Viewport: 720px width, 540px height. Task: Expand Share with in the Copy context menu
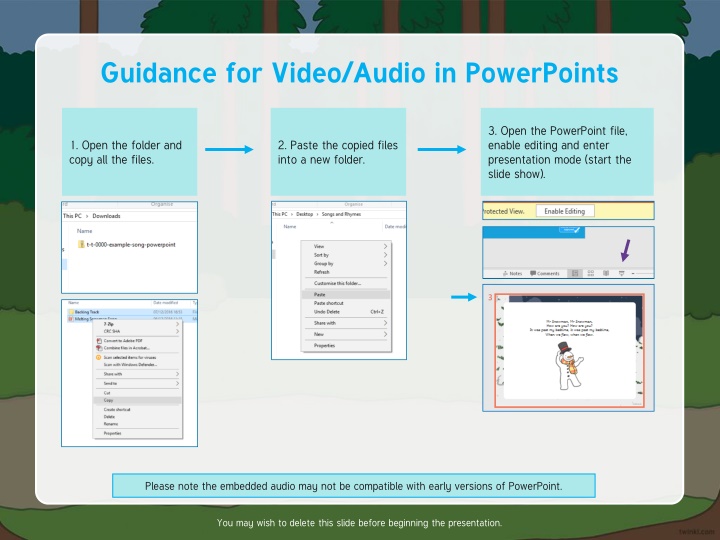(137, 374)
